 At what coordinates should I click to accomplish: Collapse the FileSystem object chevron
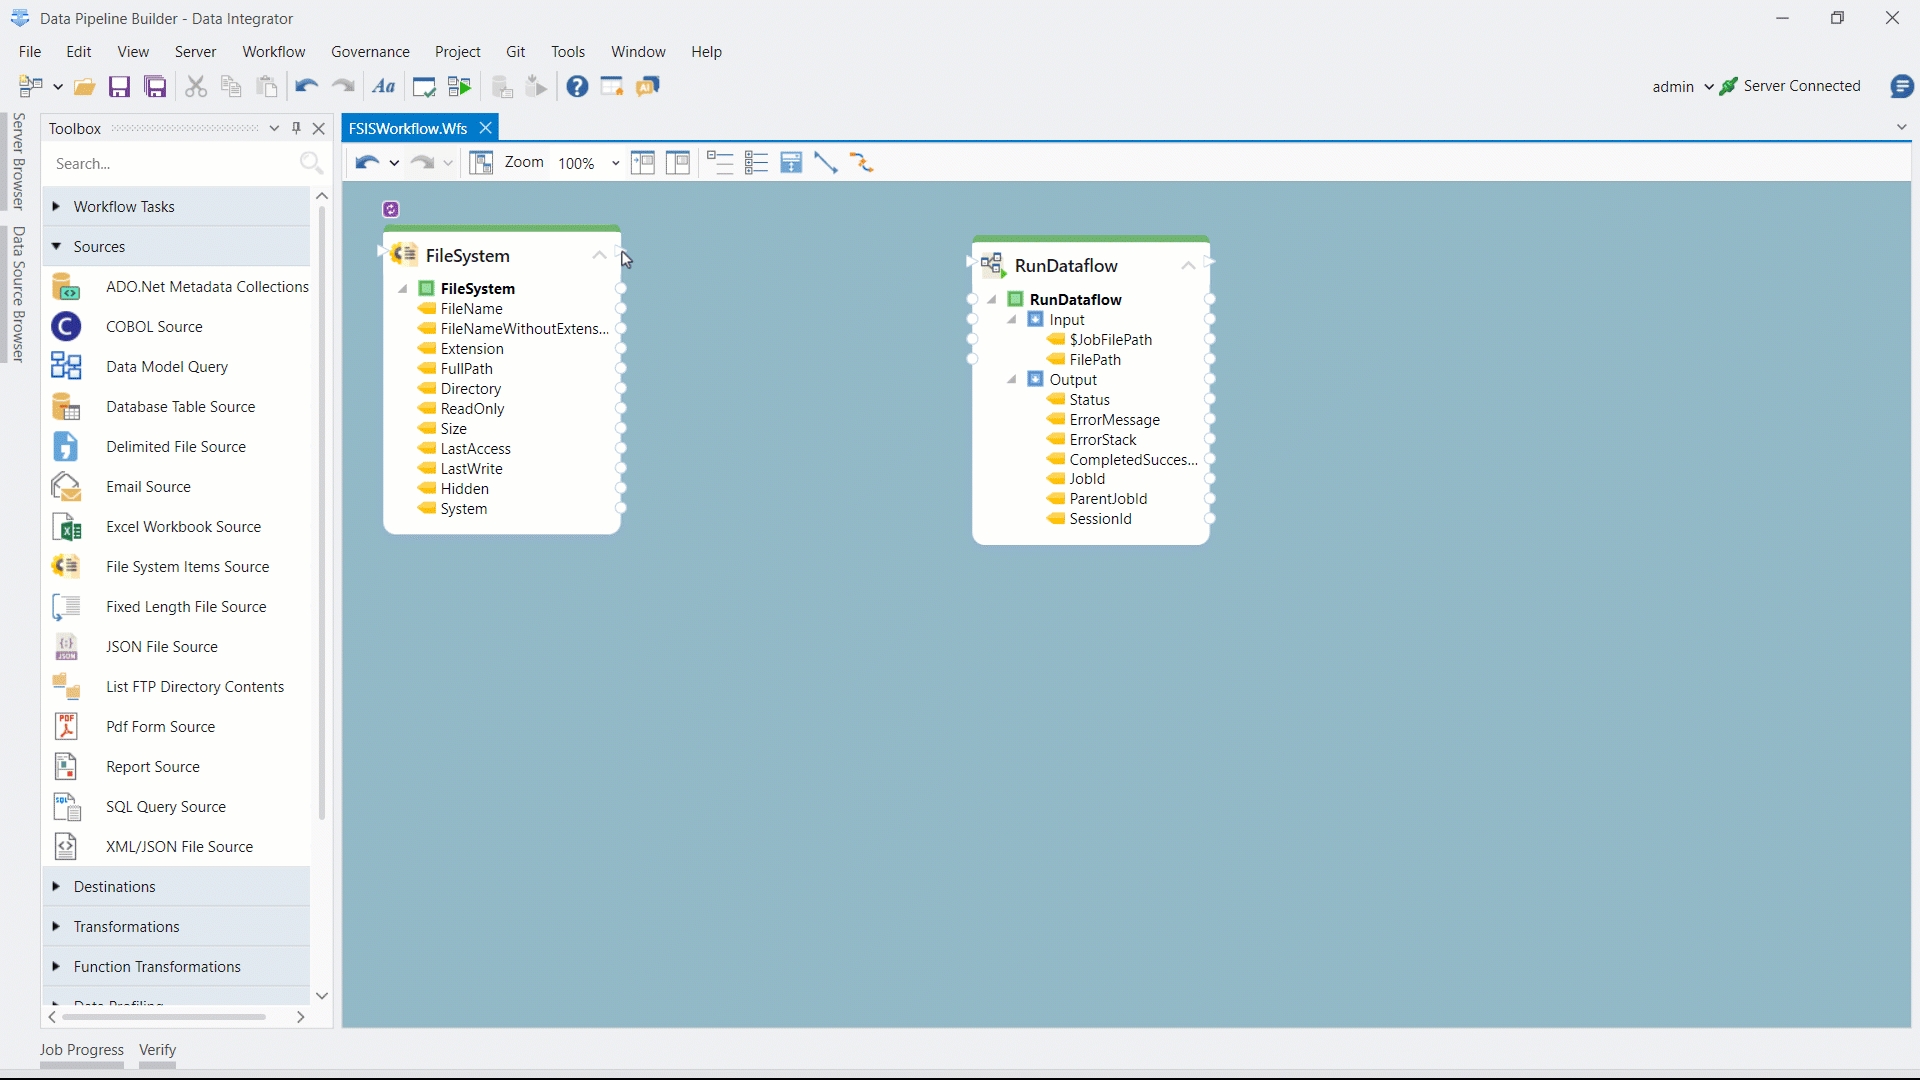(x=599, y=256)
